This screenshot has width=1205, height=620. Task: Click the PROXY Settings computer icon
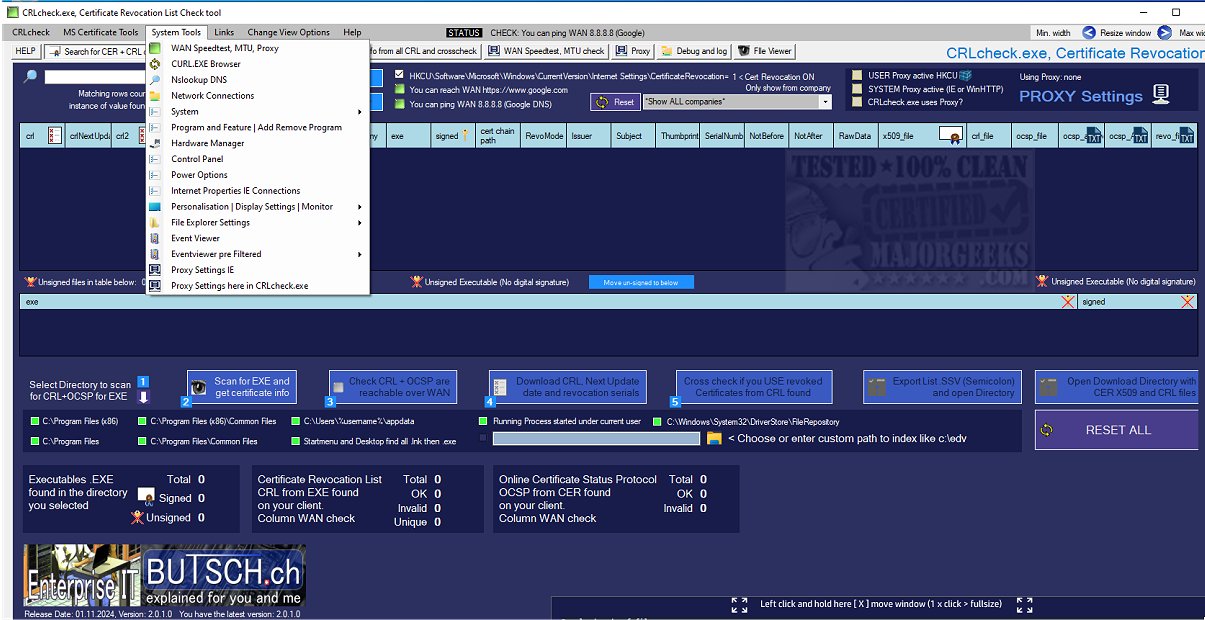(1160, 95)
